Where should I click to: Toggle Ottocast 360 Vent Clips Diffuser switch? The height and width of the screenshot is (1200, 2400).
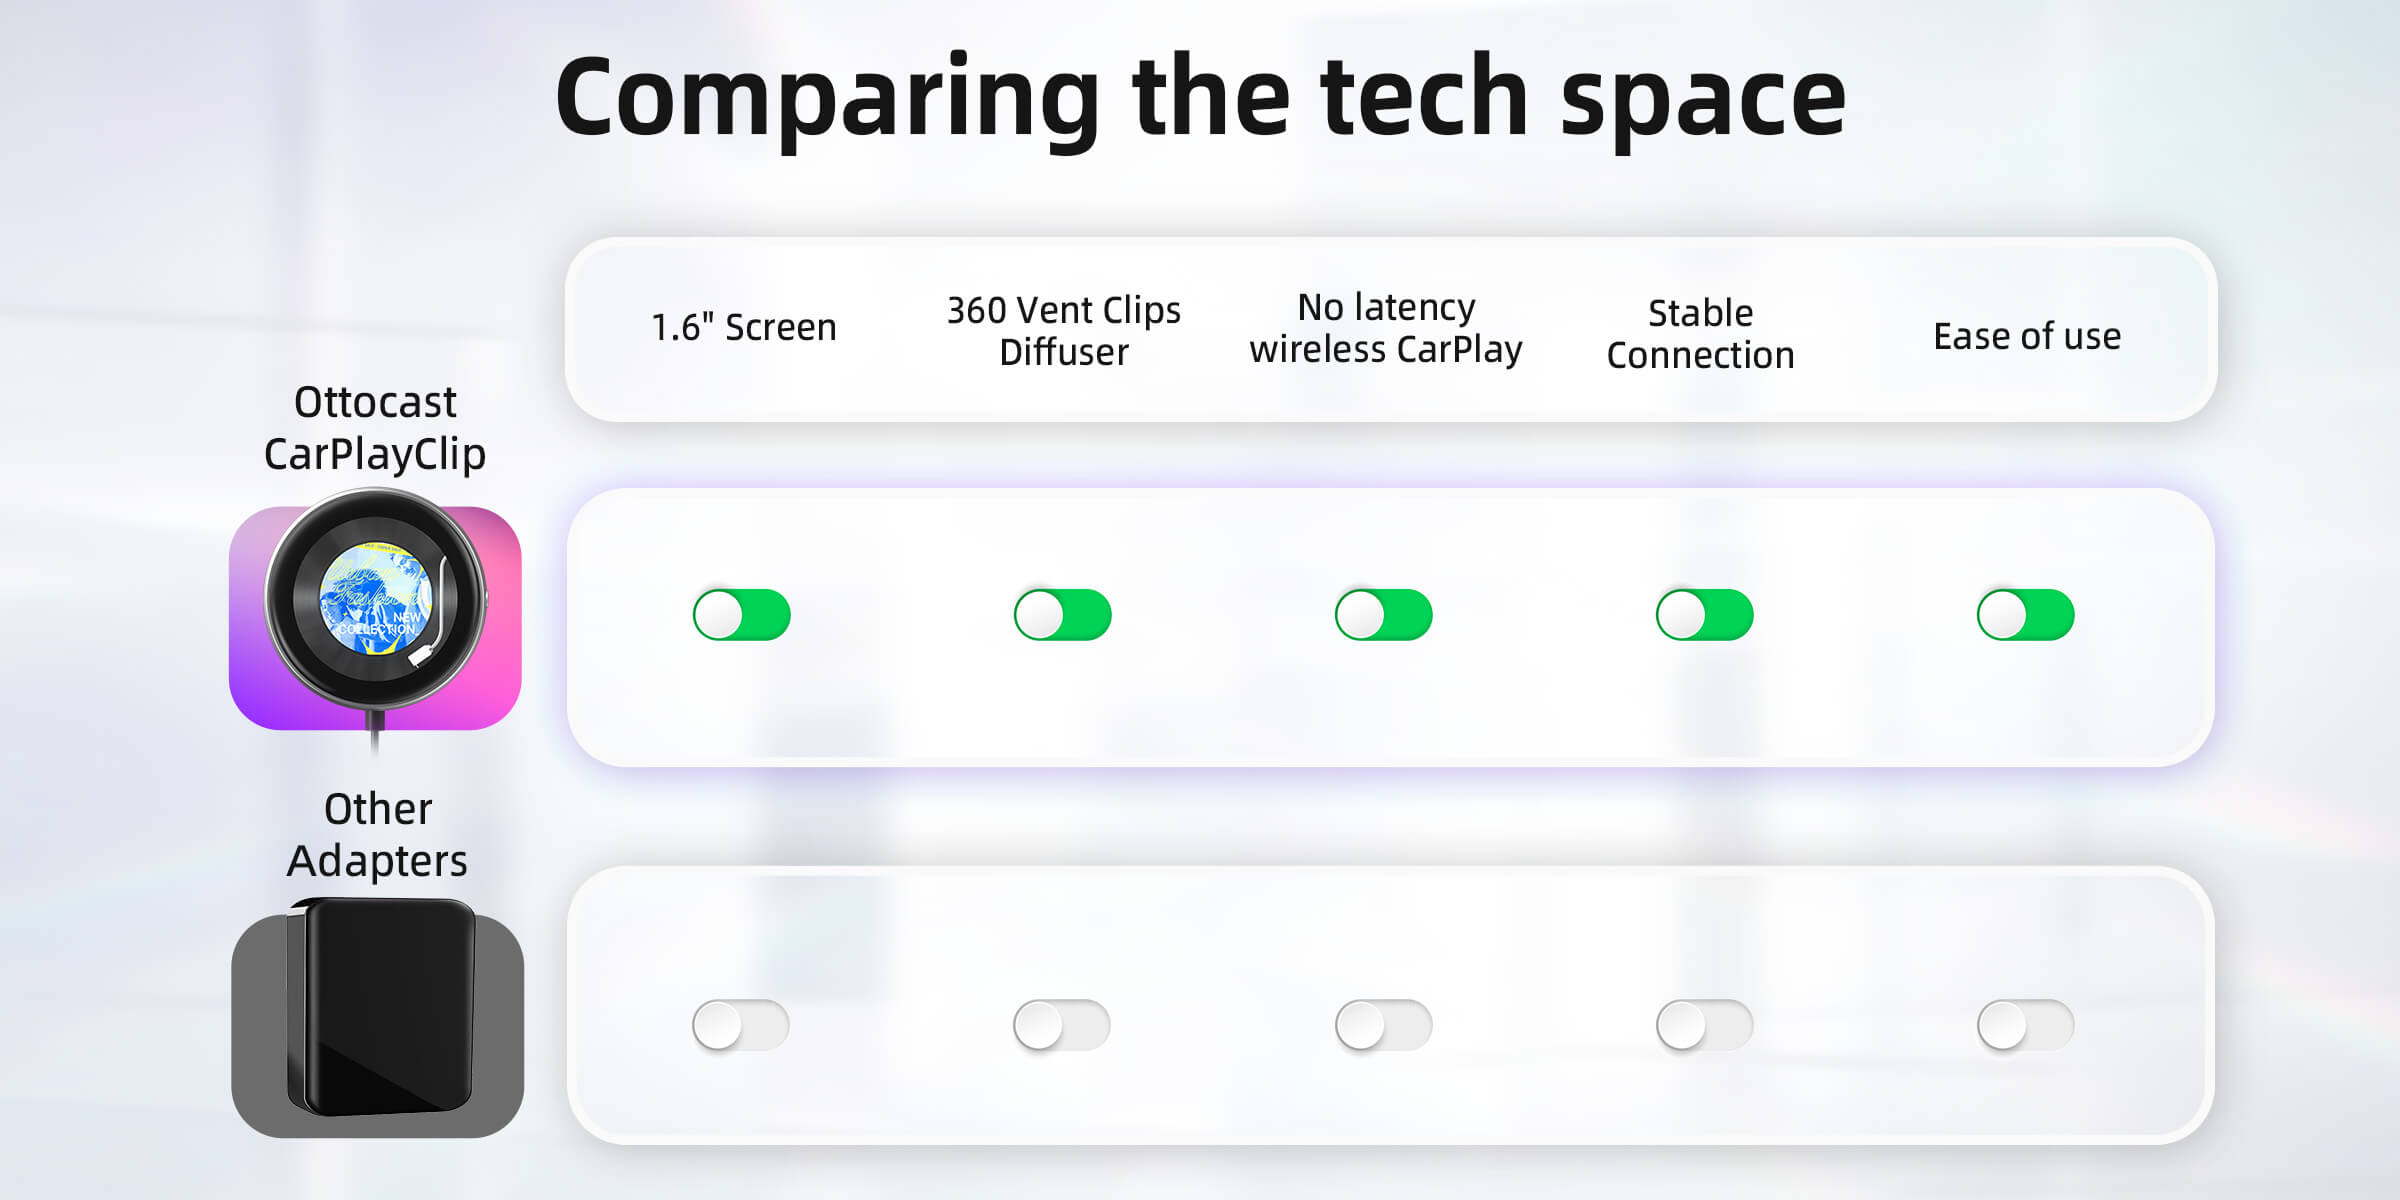point(1062,614)
